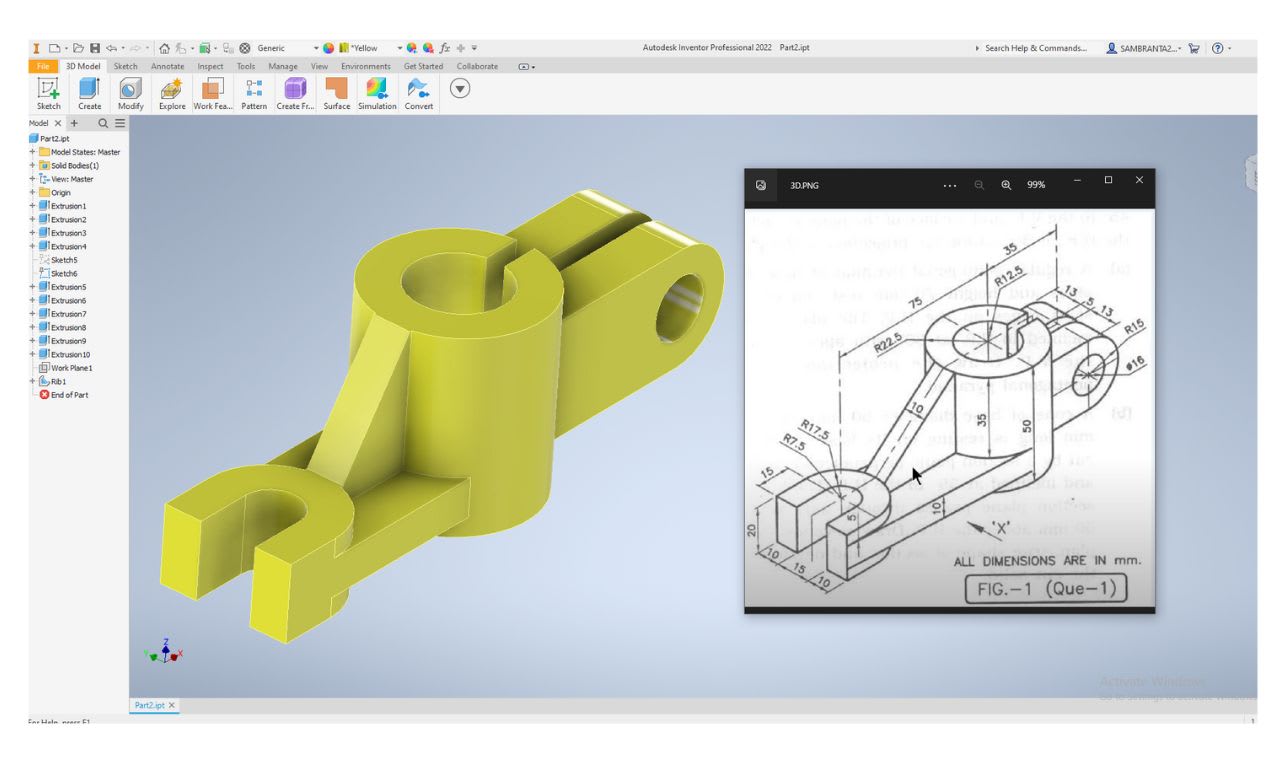Click Search Help & Commands field
Viewport: 1280px width, 769px height.
point(1036,48)
